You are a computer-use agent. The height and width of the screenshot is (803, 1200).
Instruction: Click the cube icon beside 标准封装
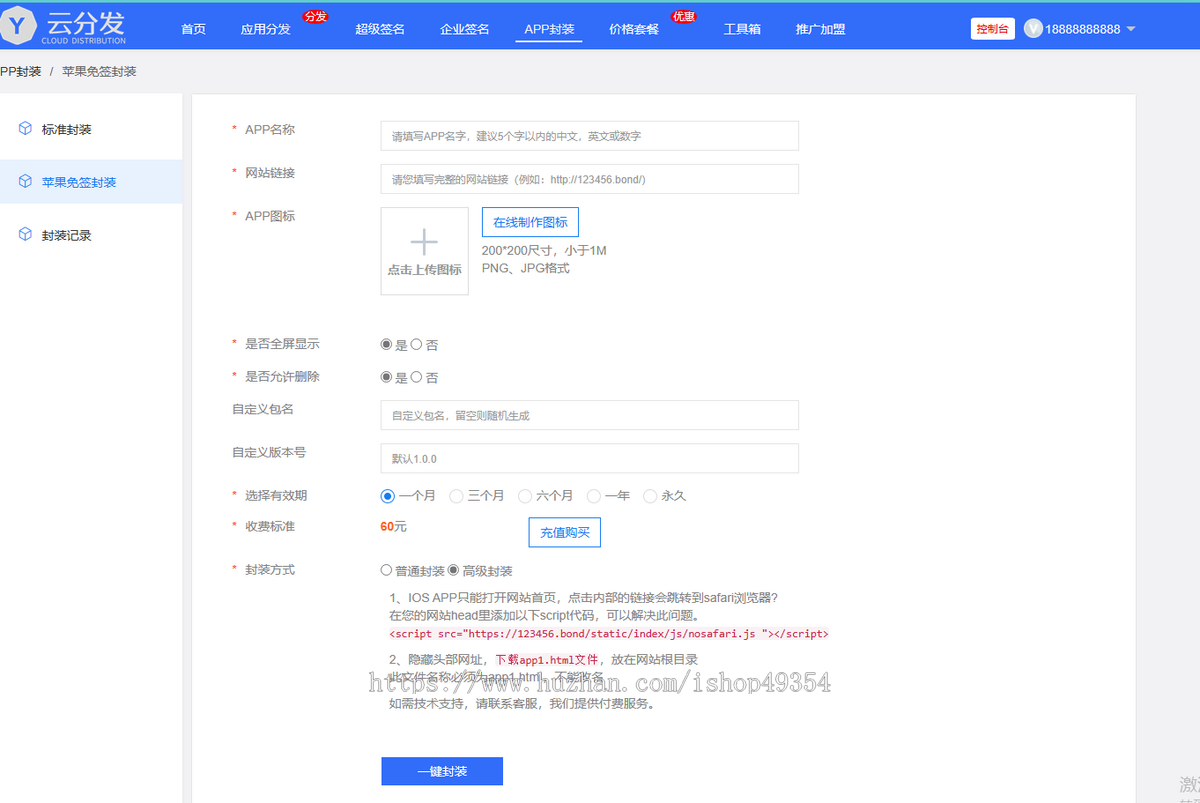[x=25, y=129]
